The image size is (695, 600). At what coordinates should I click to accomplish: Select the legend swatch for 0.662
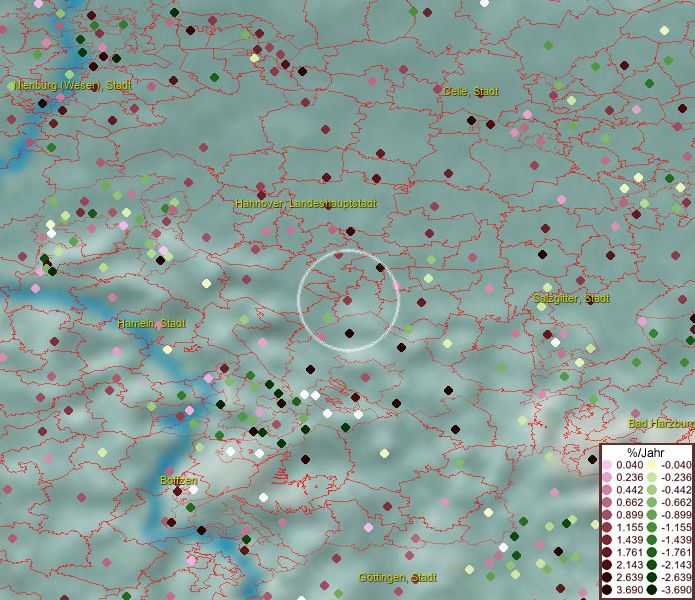(607, 503)
